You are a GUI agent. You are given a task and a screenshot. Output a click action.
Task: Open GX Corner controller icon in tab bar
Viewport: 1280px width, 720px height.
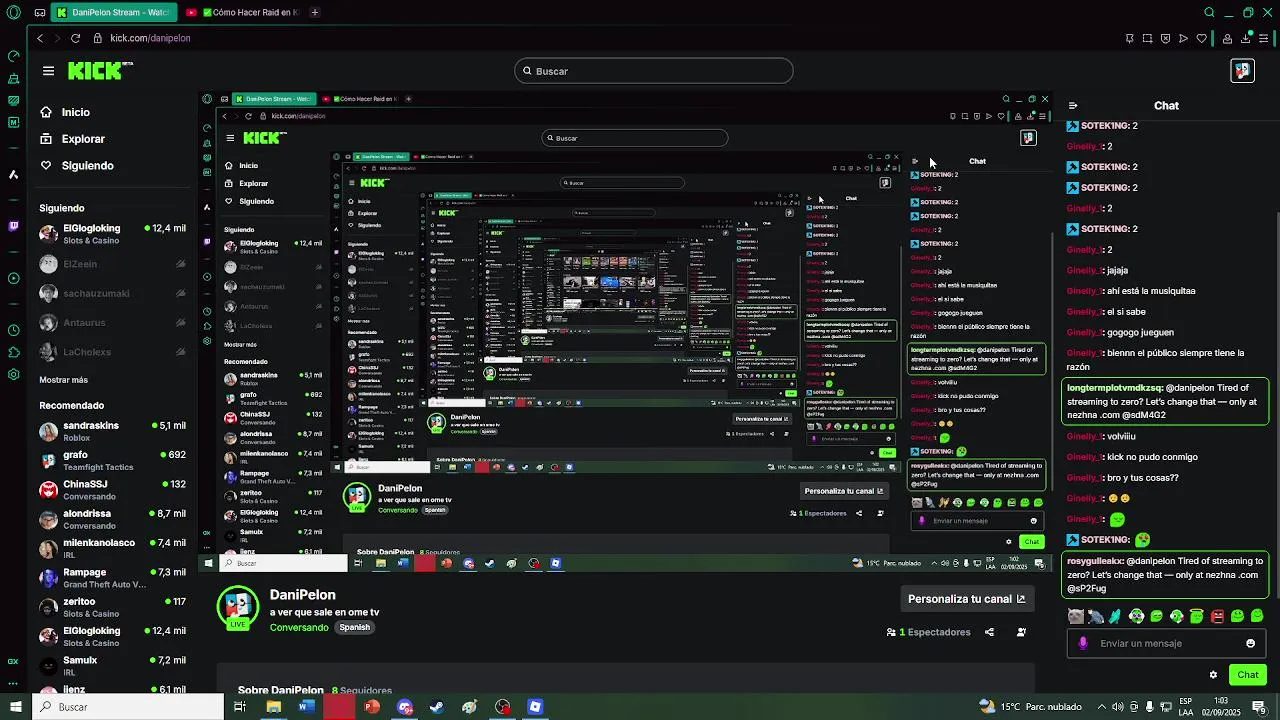tap(38, 13)
